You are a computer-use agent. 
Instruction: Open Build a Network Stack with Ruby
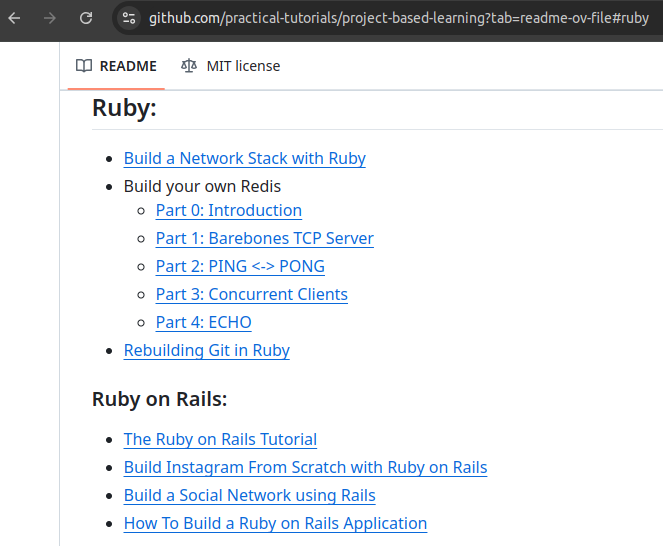tap(244, 159)
